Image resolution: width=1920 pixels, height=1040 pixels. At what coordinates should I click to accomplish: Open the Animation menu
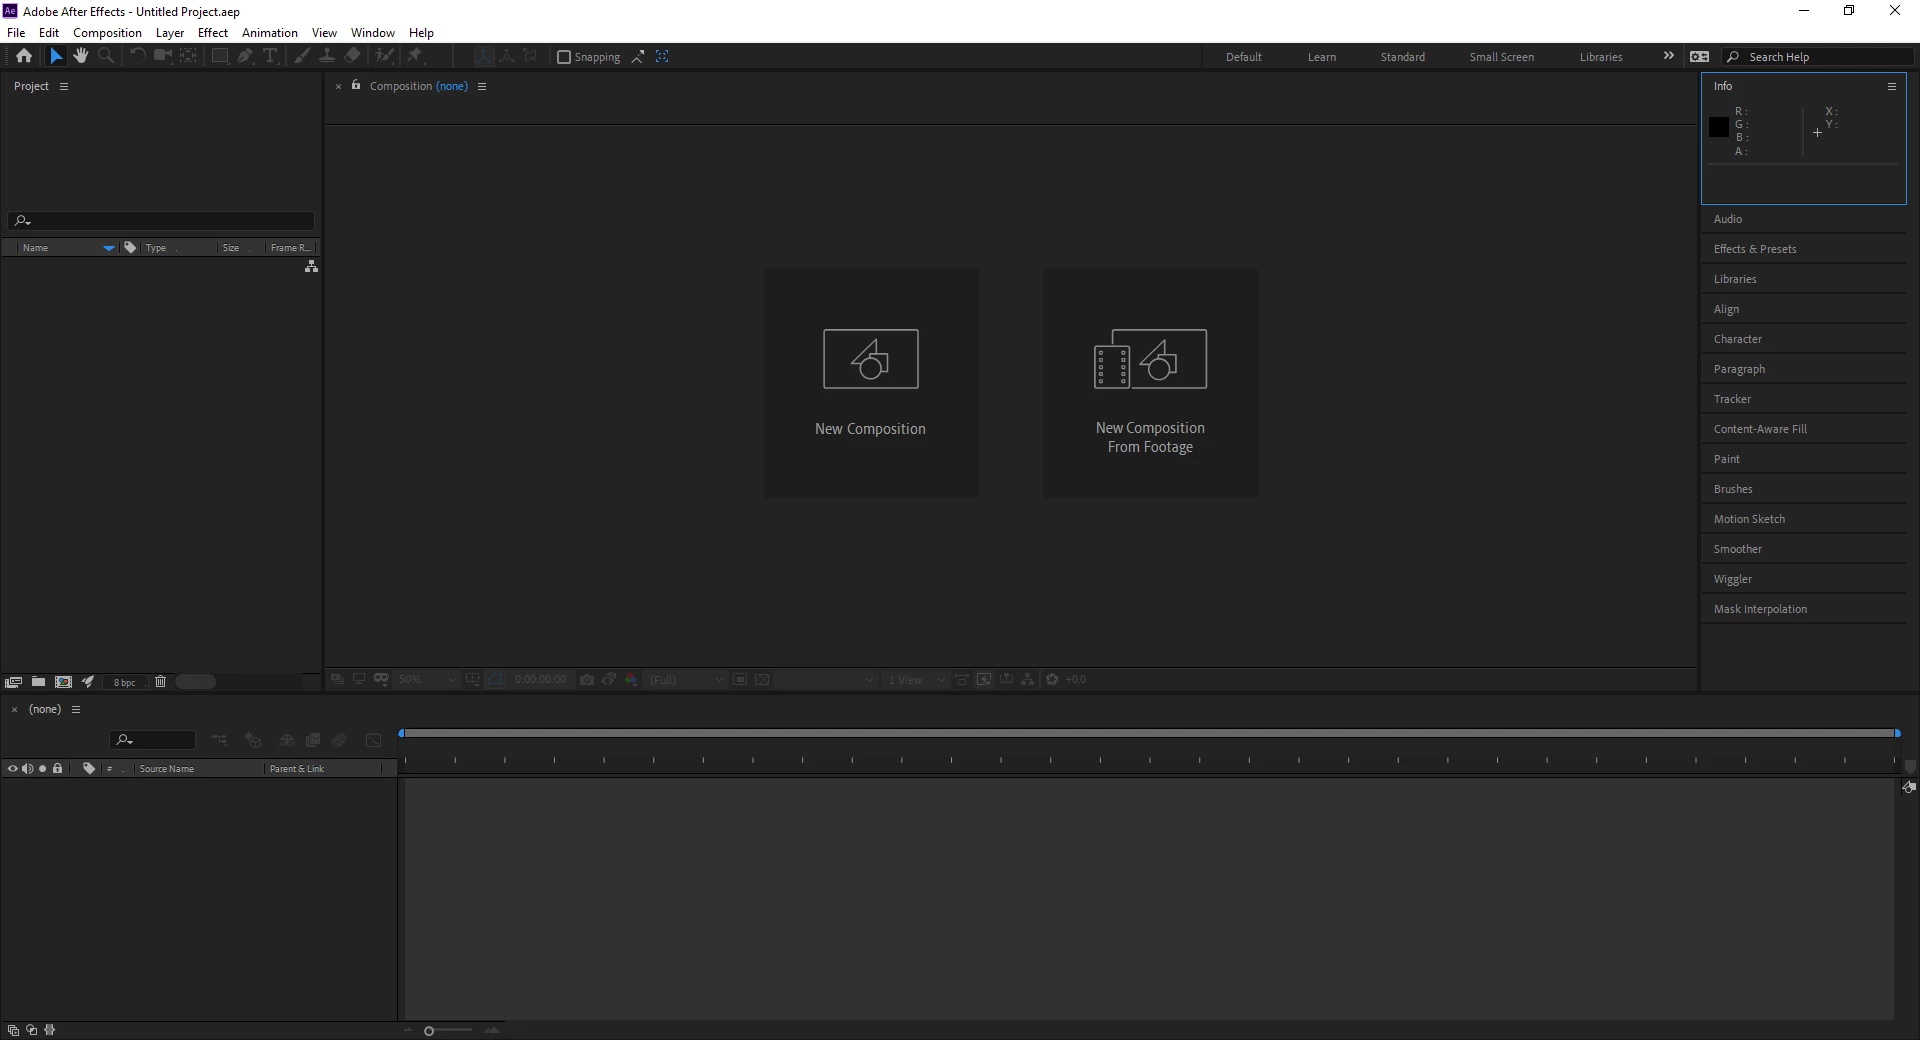click(270, 32)
